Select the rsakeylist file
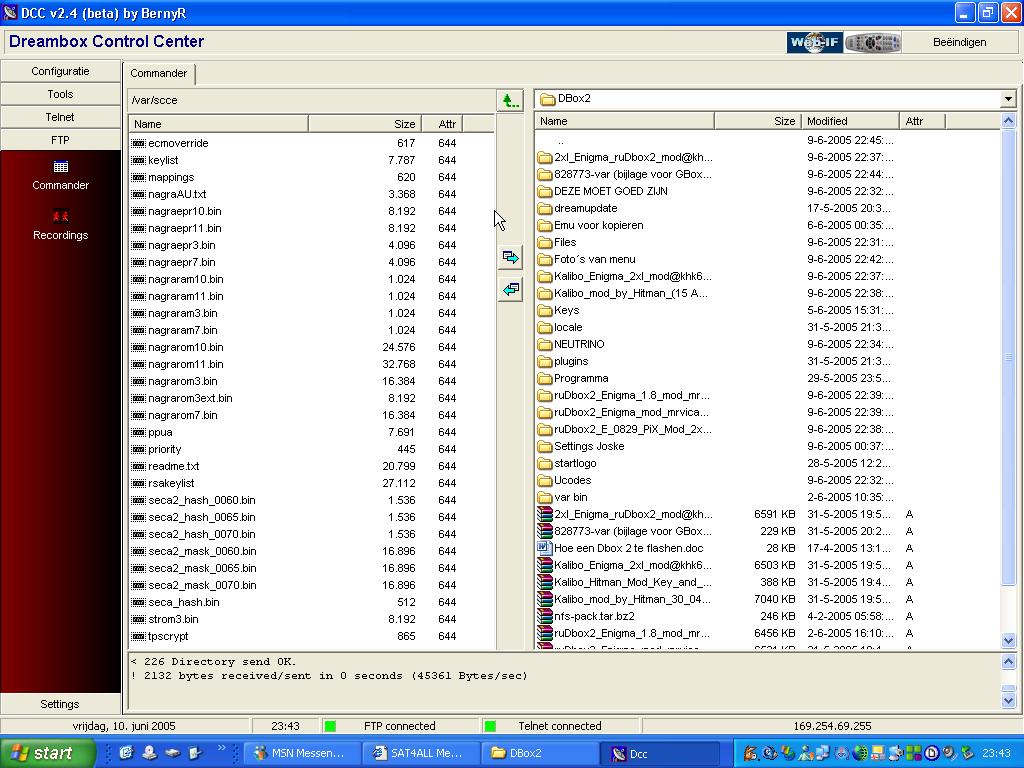Image resolution: width=1024 pixels, height=768 pixels. (312, 483)
